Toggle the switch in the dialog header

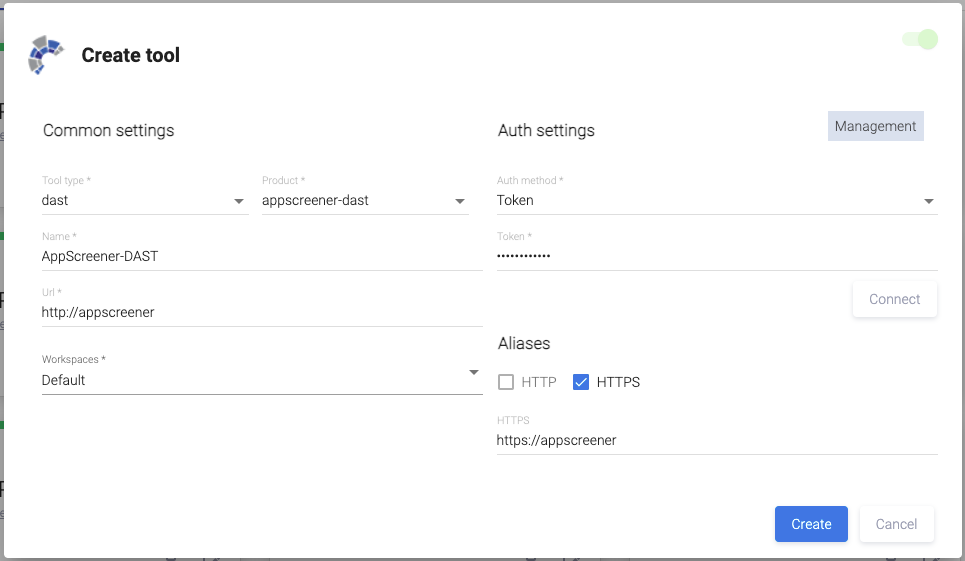tap(920, 39)
